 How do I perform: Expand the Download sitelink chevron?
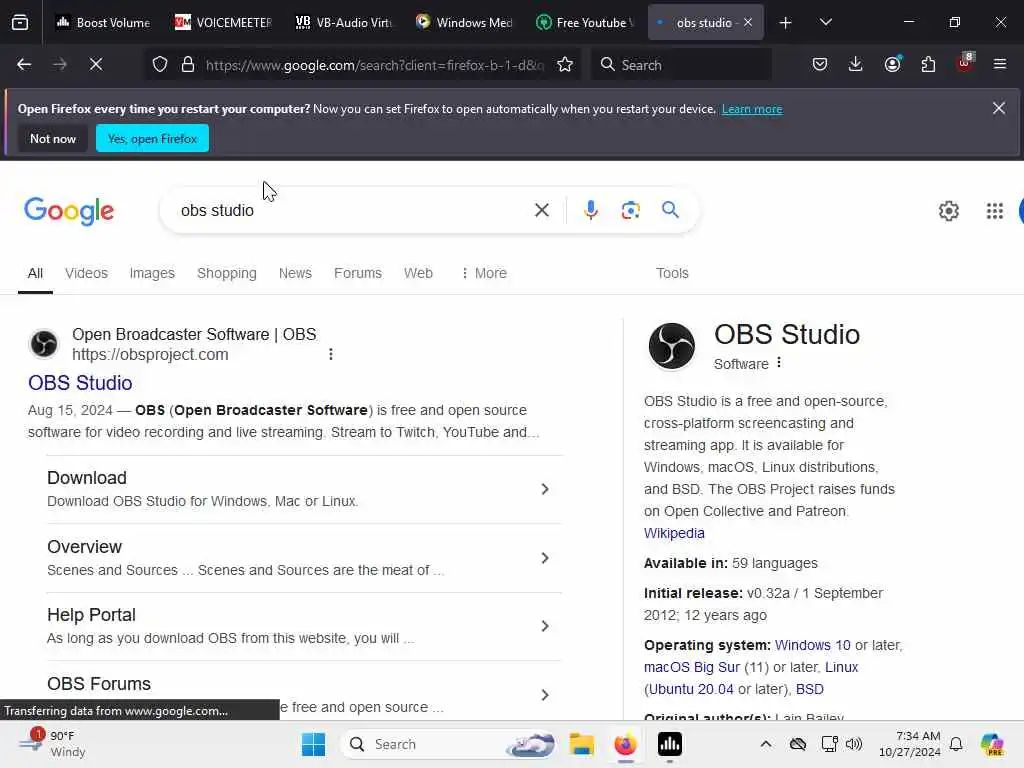545,489
